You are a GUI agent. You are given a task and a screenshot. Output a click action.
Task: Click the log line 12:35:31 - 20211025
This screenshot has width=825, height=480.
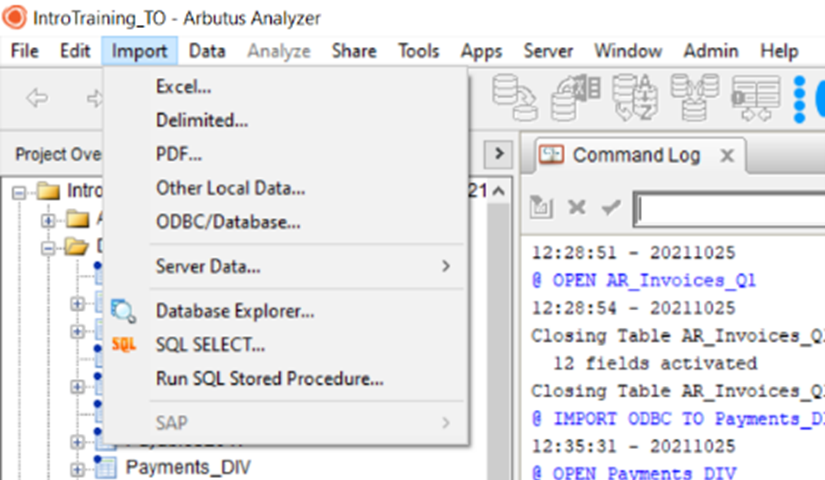click(633, 446)
